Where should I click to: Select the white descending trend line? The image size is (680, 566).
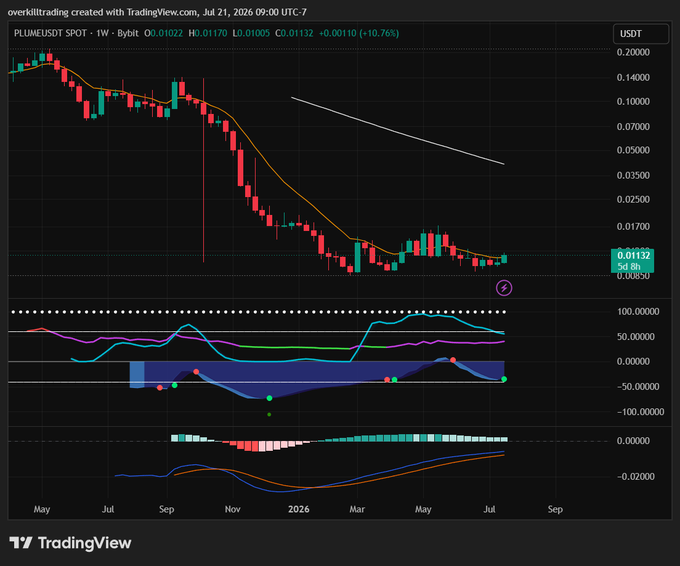click(x=398, y=131)
